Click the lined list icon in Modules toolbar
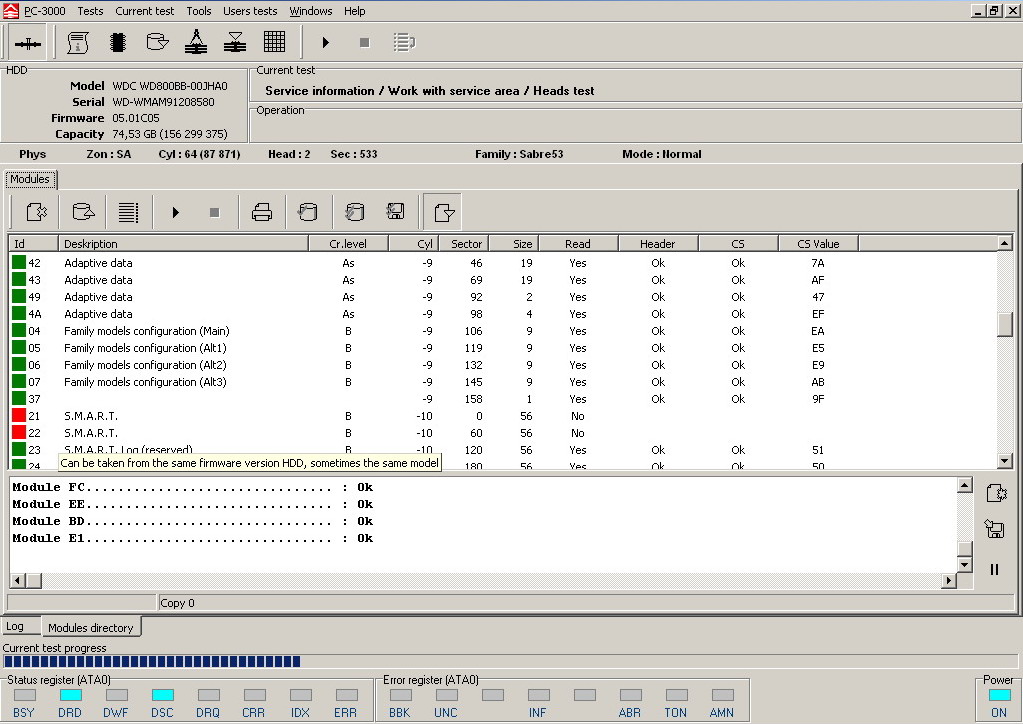This screenshot has width=1023, height=724. [128, 212]
